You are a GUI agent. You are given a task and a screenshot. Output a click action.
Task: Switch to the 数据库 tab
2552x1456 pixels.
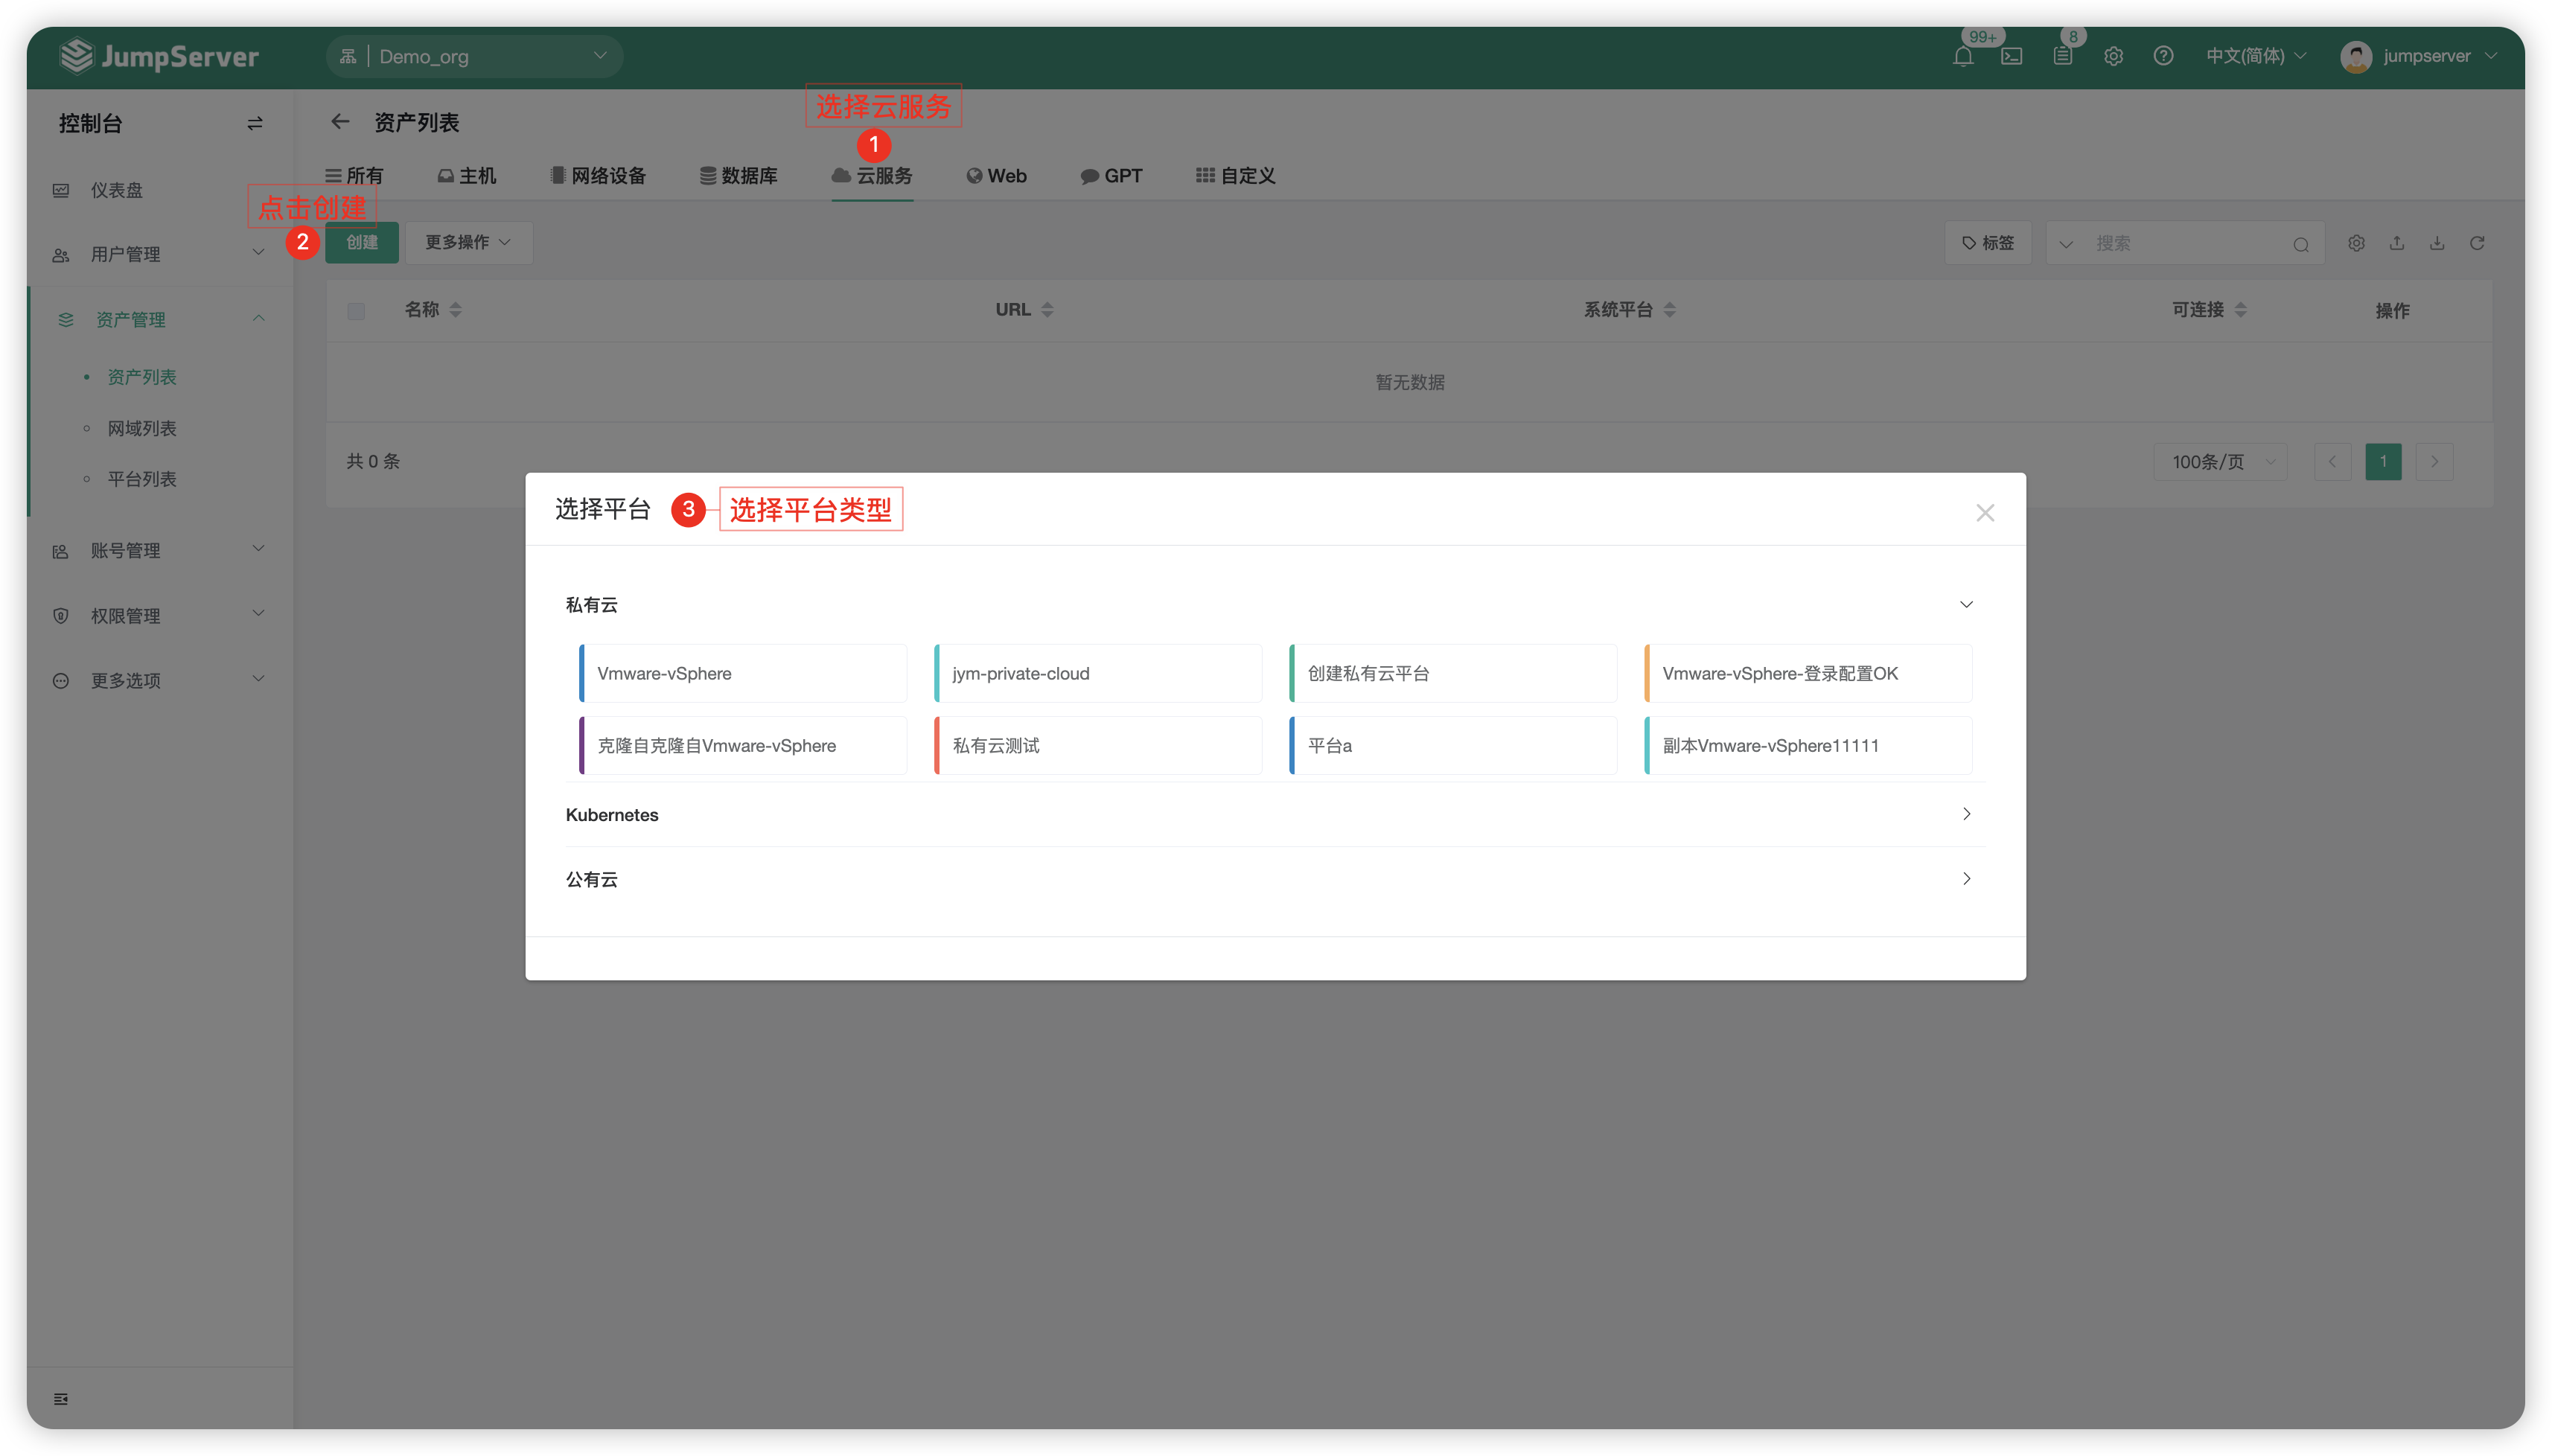739,176
